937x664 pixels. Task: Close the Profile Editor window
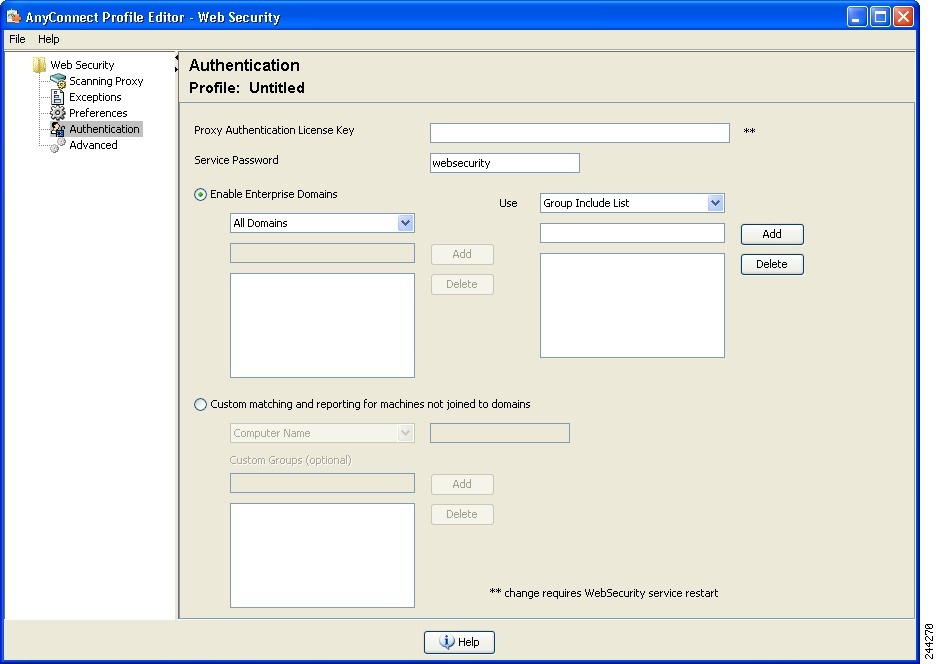pyautogui.click(x=904, y=16)
